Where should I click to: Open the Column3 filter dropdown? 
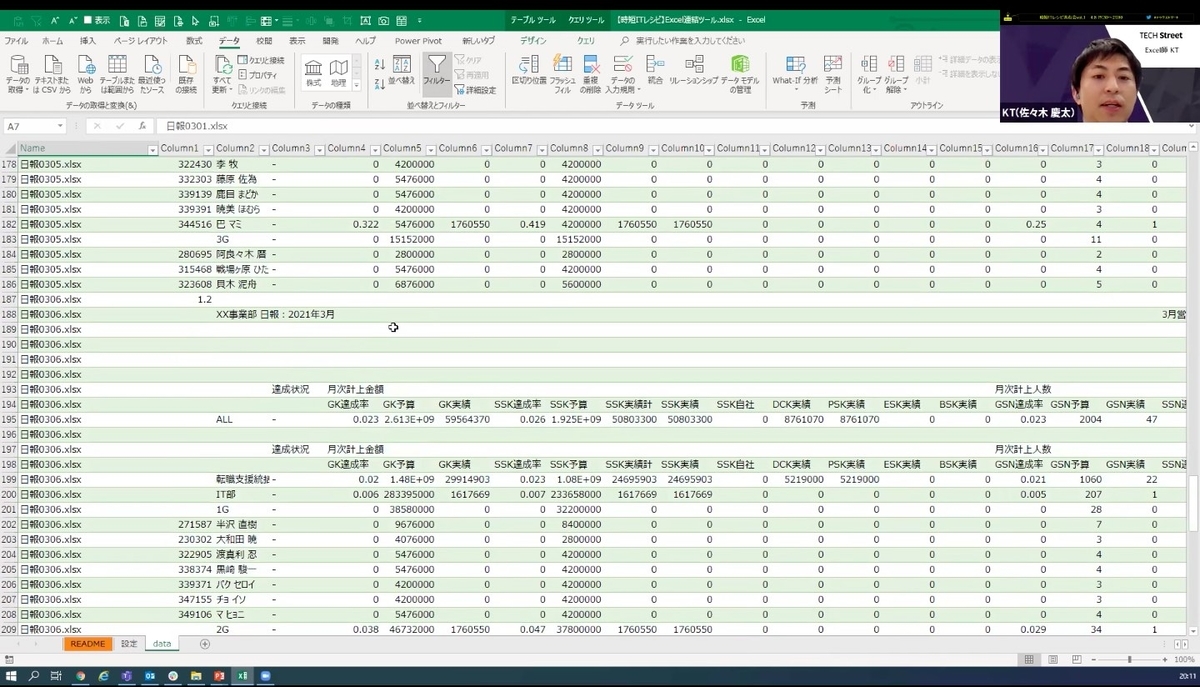pyautogui.click(x=320, y=149)
